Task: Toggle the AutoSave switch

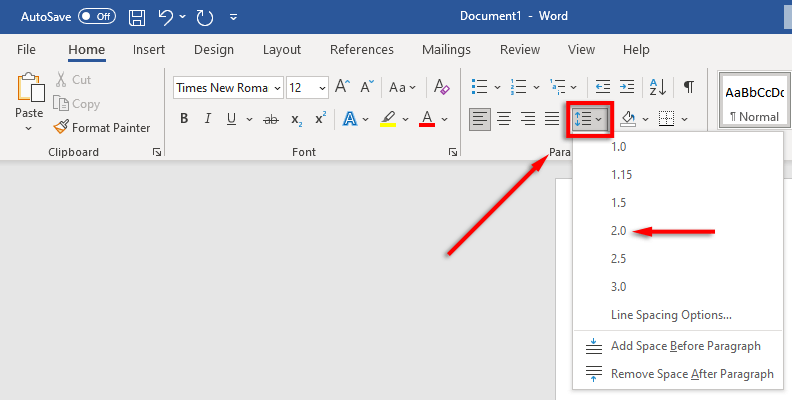Action: click(96, 17)
